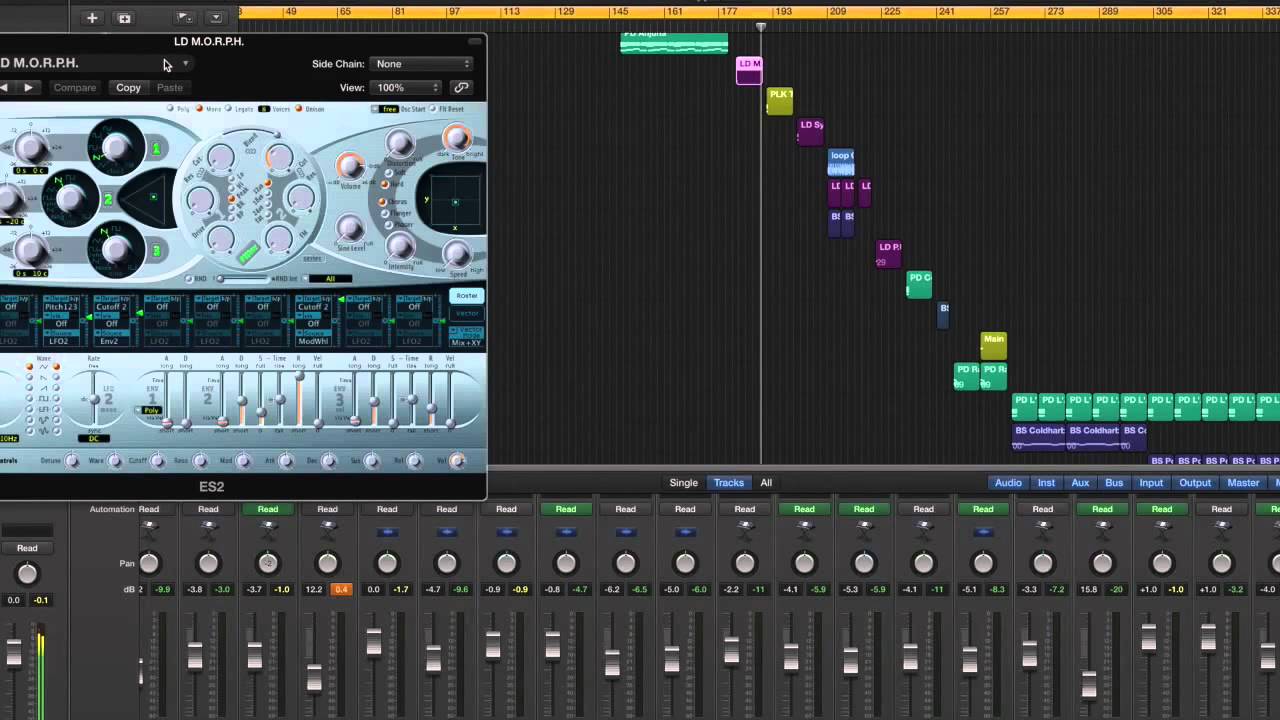Screen dimensions: 1280x720
Task: Turn the ES2 Distortion knob
Action: 400,145
